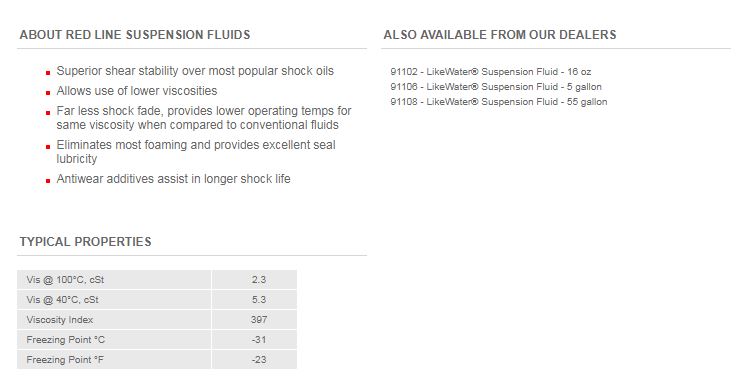Screen dimensions: 744x381
Task: Select the 91106 LikeWater 5 gallon entry
Action: pyautogui.click(x=496, y=87)
